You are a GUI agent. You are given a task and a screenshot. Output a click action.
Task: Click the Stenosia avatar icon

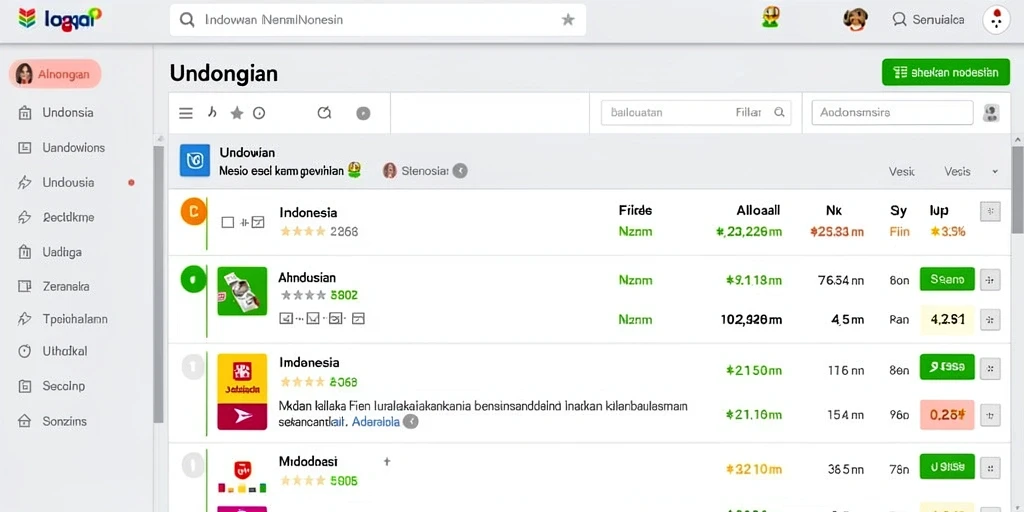[390, 171]
